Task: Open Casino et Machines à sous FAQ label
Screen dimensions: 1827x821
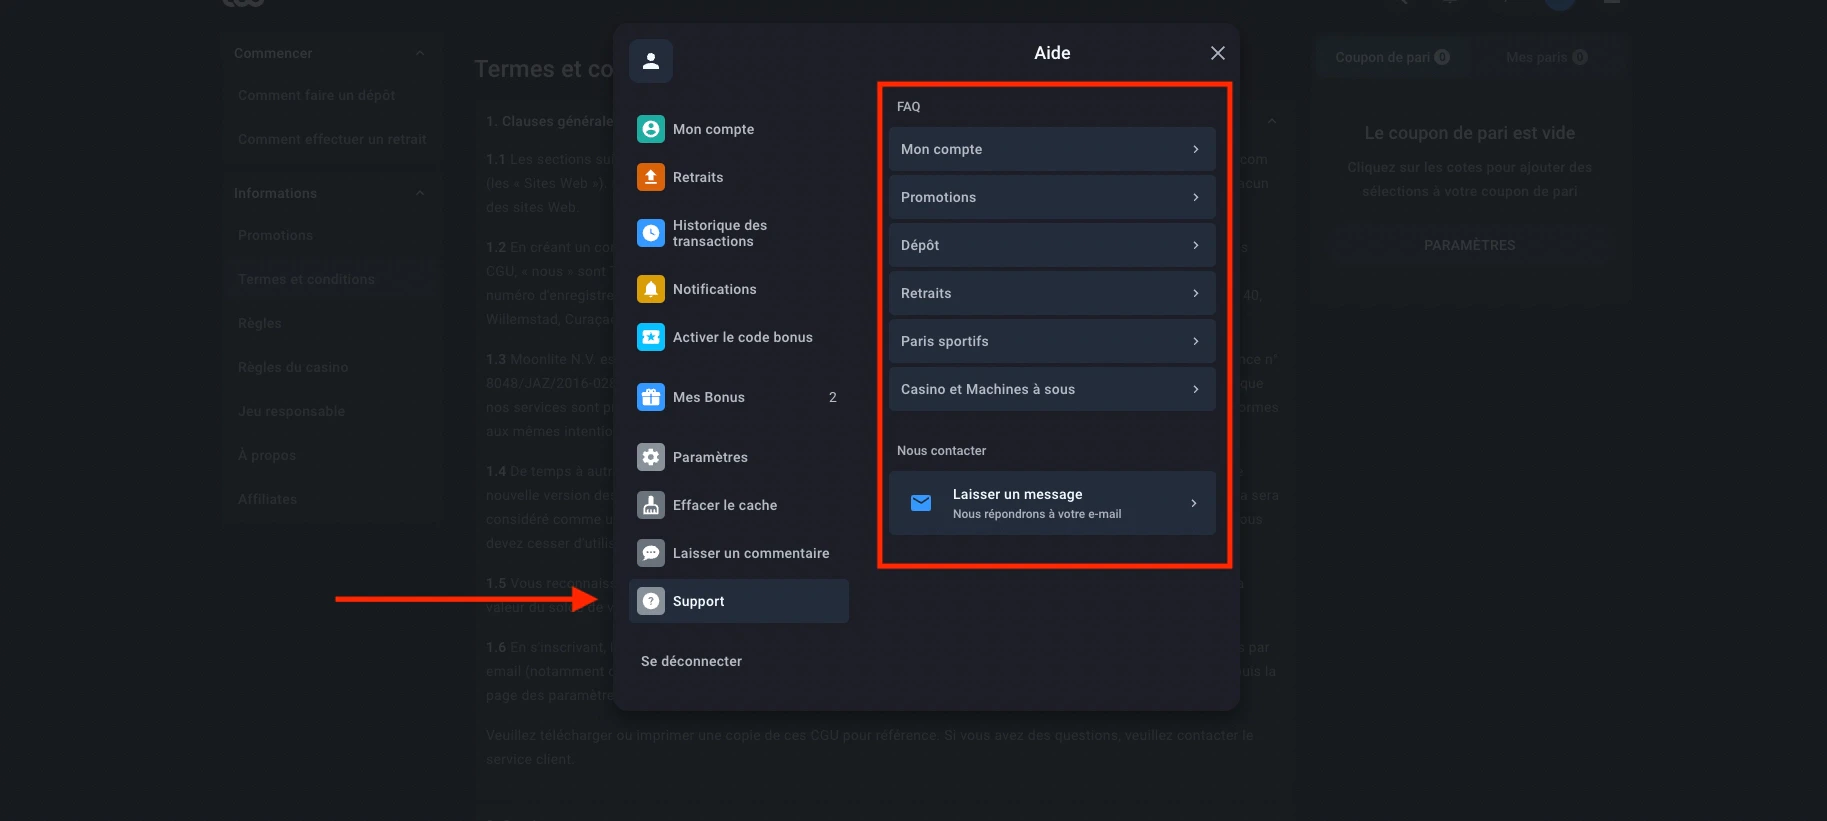Action: point(988,389)
